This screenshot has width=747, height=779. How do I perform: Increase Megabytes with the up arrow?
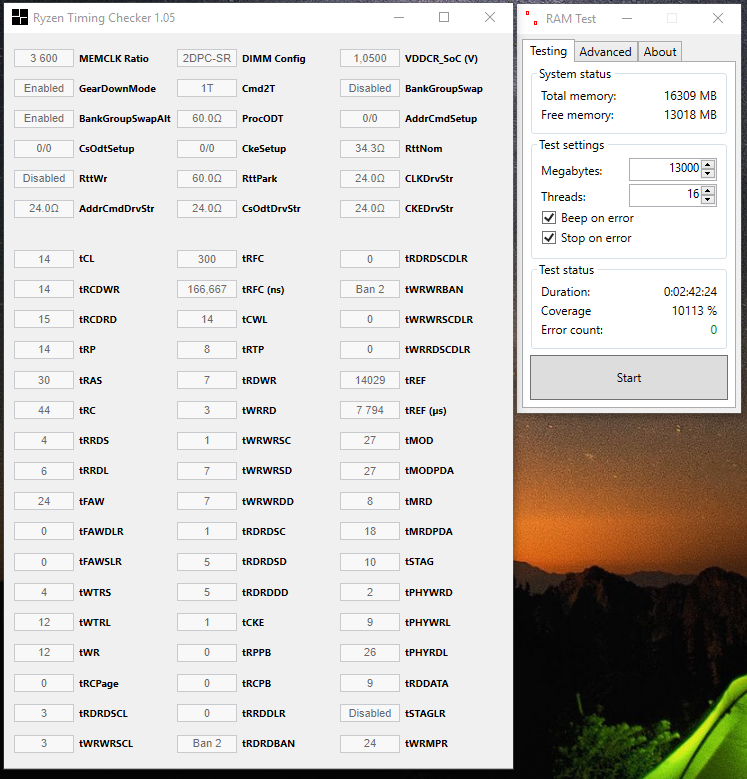click(x=708, y=164)
